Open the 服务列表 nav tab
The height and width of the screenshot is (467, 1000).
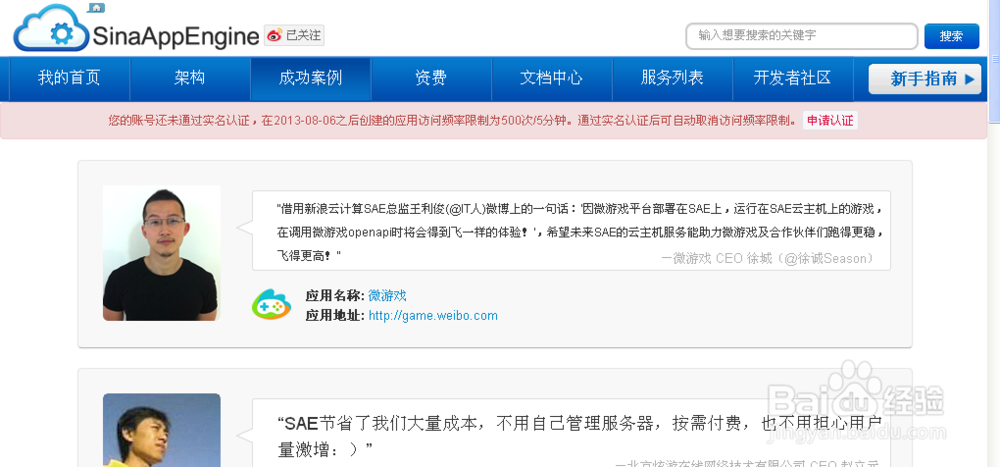point(672,78)
